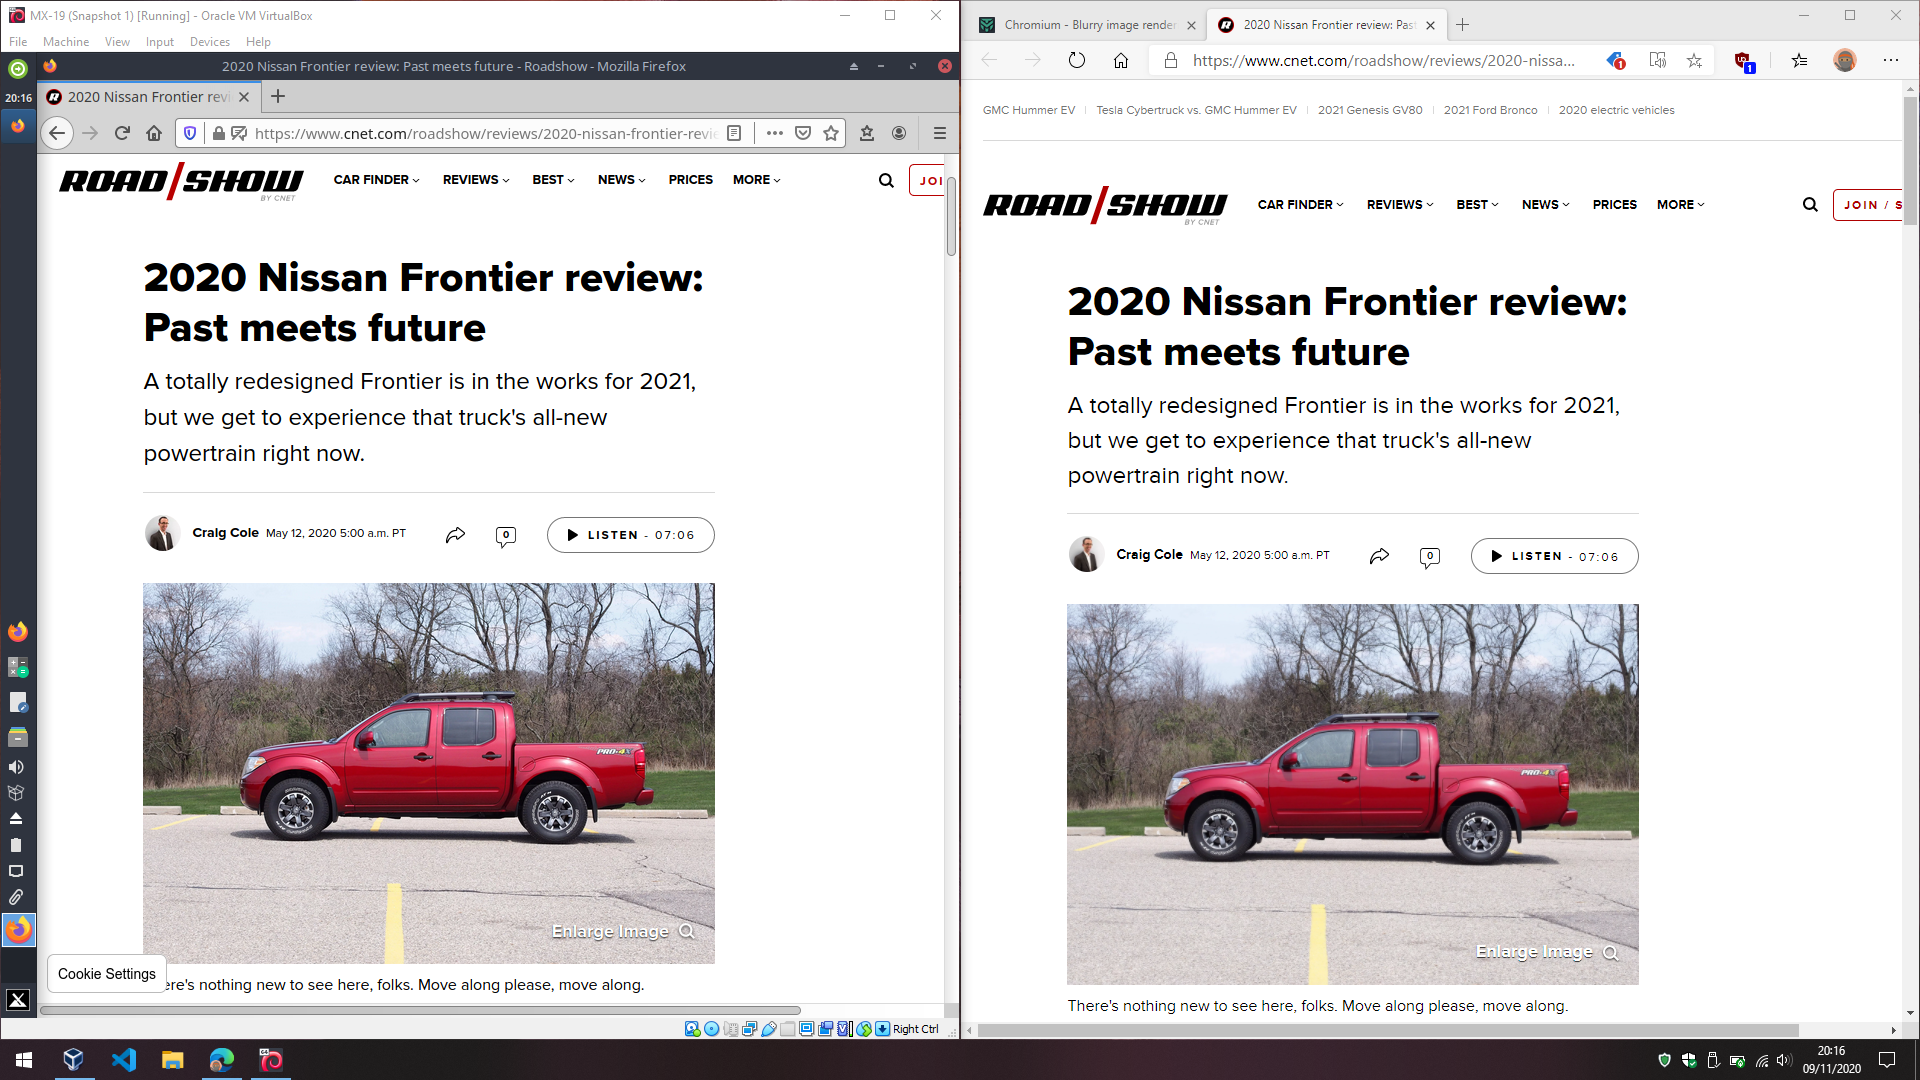Add to favorites star in Edge
The height and width of the screenshot is (1080, 1920).
(1694, 61)
